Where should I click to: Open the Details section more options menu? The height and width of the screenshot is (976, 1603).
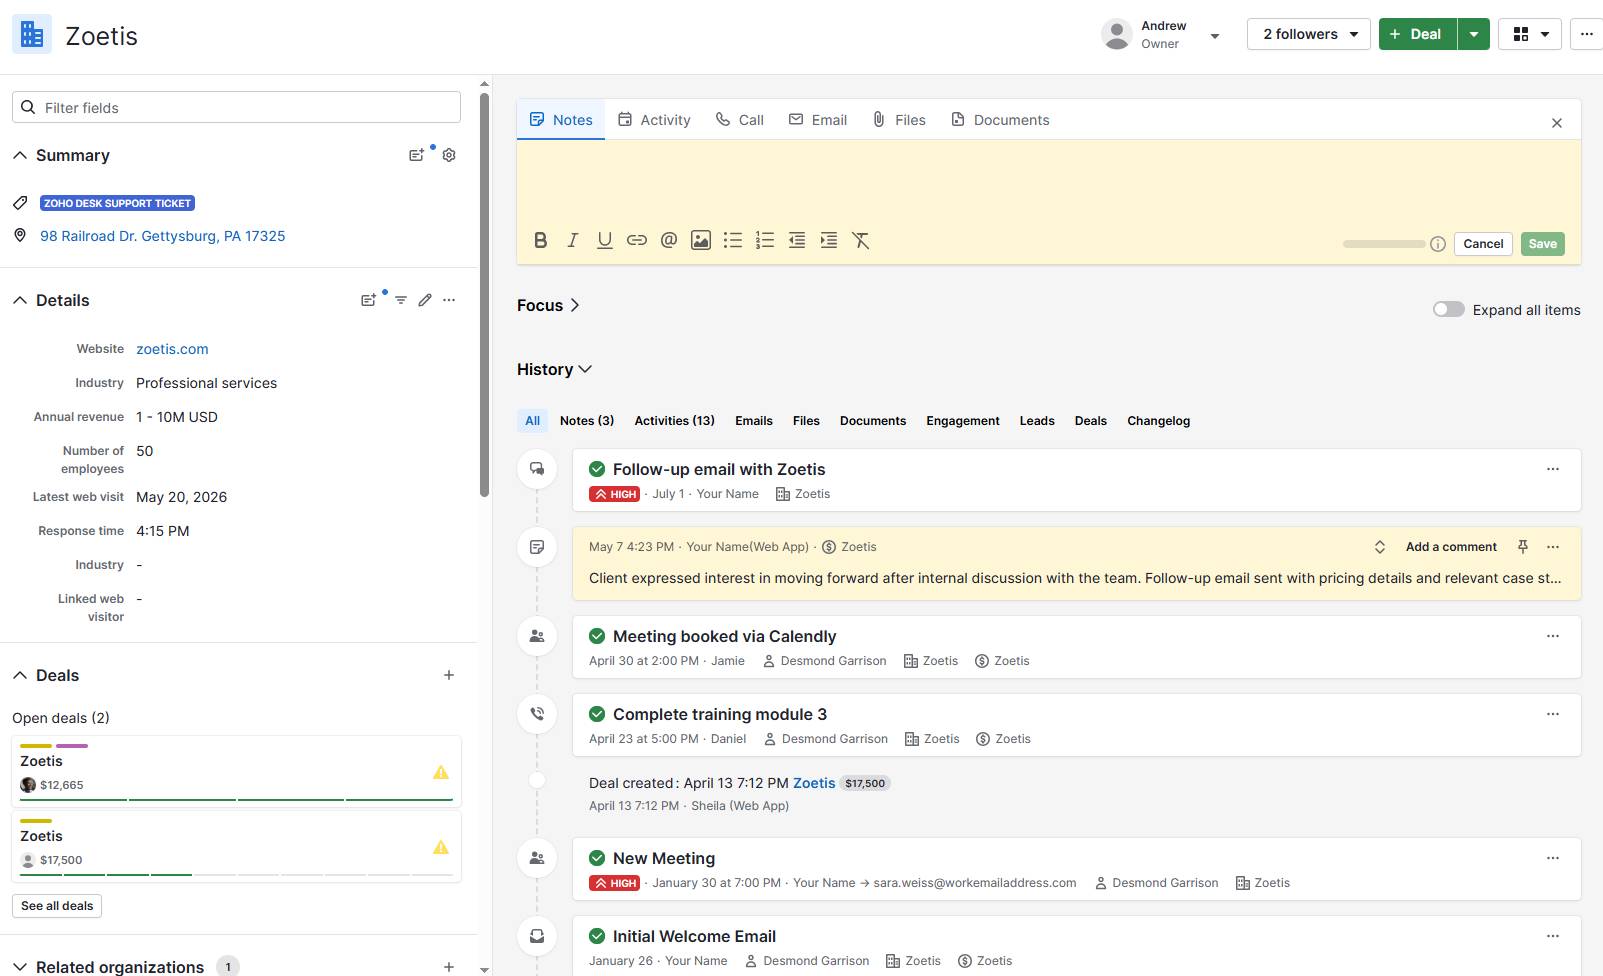[449, 300]
